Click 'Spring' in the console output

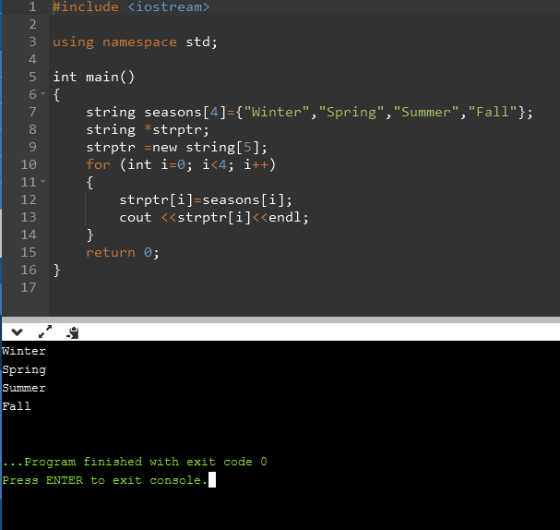(24, 370)
